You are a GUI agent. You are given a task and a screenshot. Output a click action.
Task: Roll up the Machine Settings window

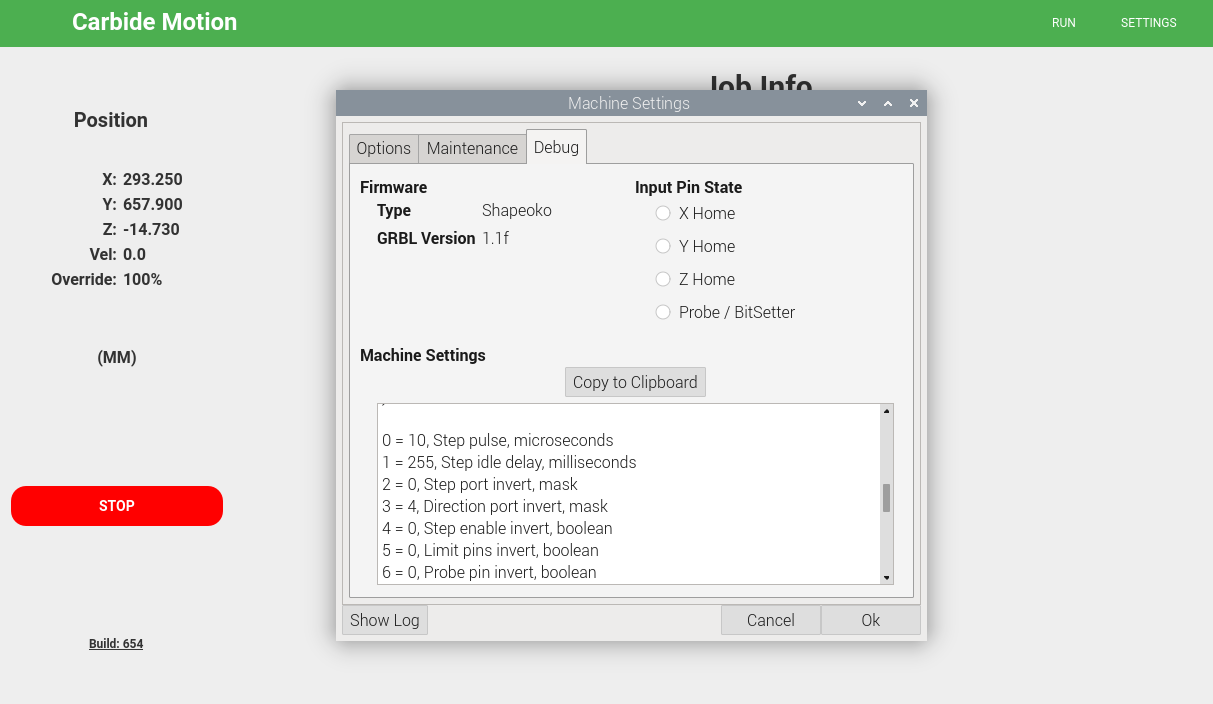[x=862, y=104]
